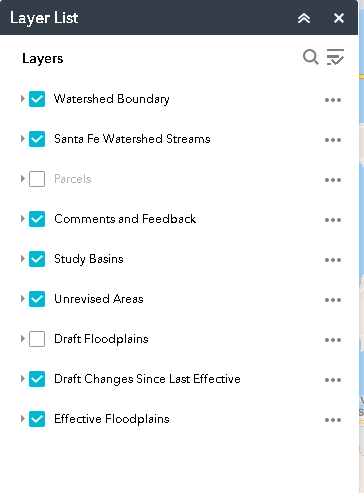Expand Draft Changes Since Last Effective layer
The image size is (364, 493).
(23, 378)
